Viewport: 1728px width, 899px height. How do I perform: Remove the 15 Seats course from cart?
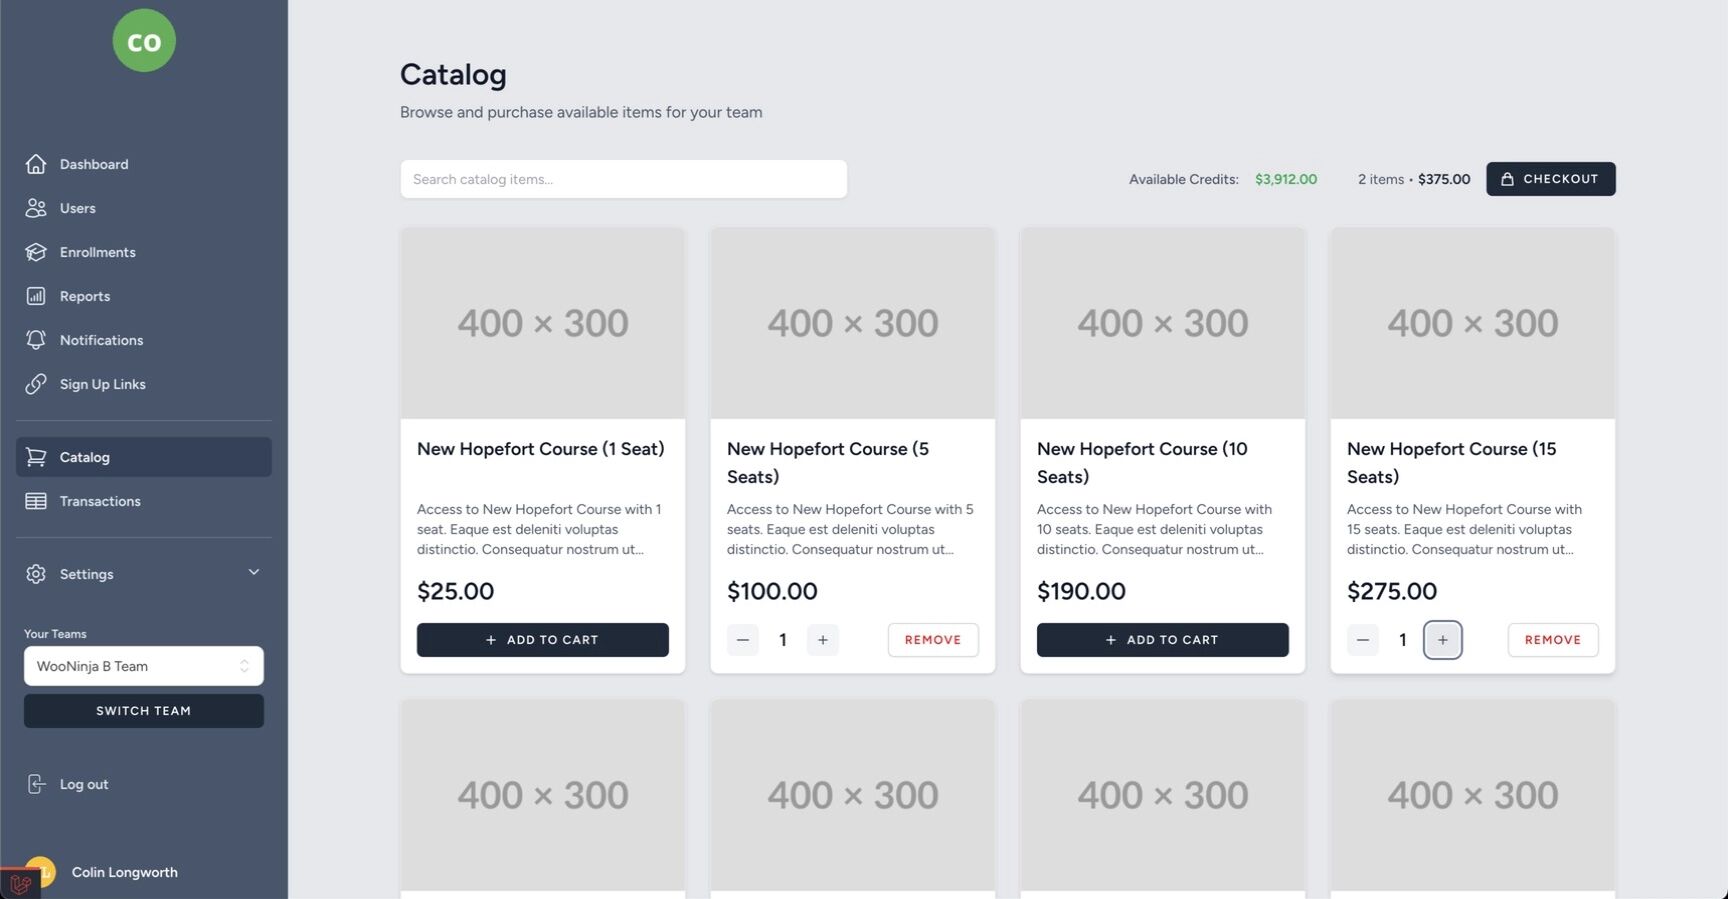(x=1553, y=640)
